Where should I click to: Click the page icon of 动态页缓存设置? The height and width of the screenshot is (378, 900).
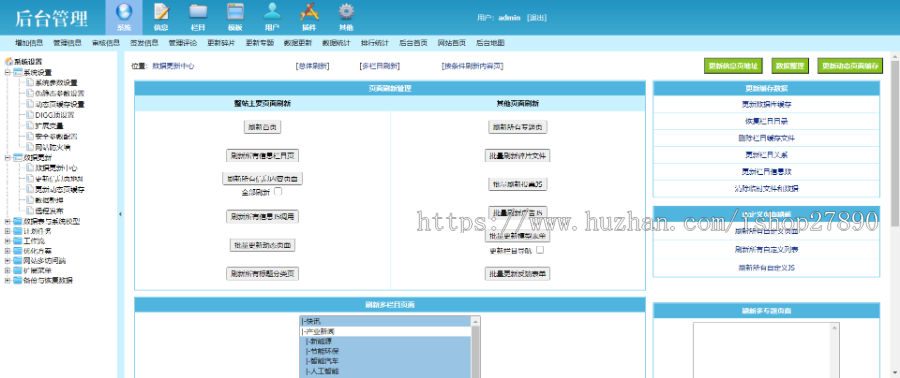[x=30, y=104]
